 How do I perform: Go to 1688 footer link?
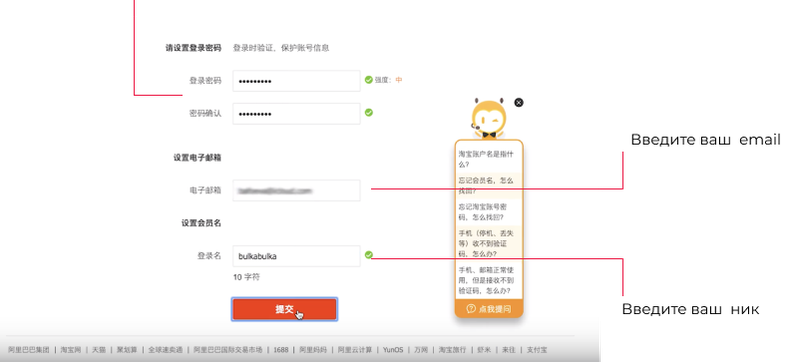pyautogui.click(x=281, y=350)
